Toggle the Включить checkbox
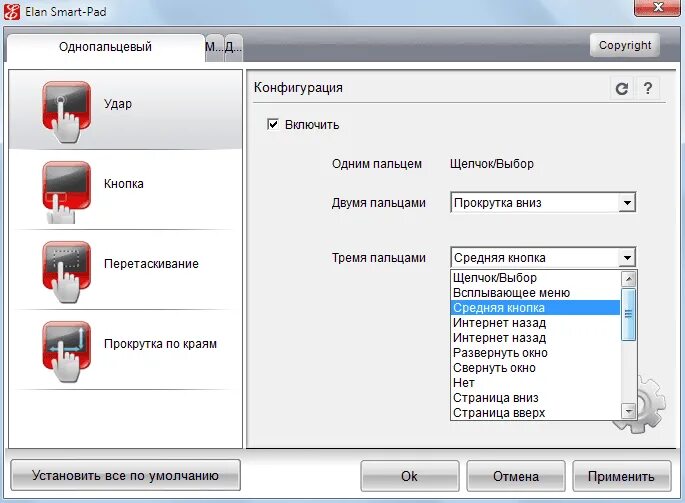685x503 pixels. [x=273, y=125]
